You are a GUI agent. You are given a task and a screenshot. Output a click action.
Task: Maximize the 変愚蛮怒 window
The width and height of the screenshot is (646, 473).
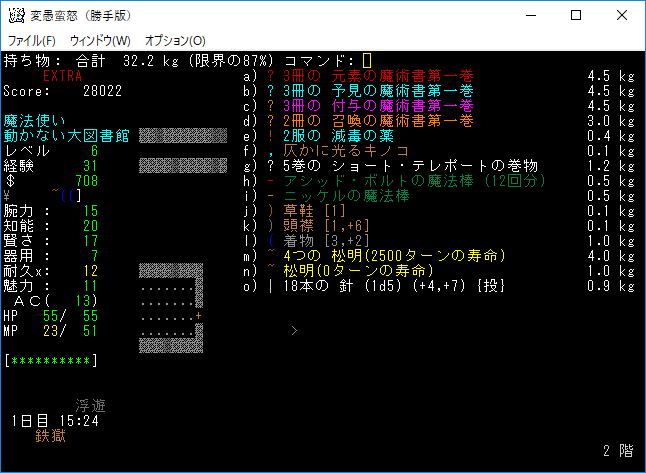click(x=576, y=16)
